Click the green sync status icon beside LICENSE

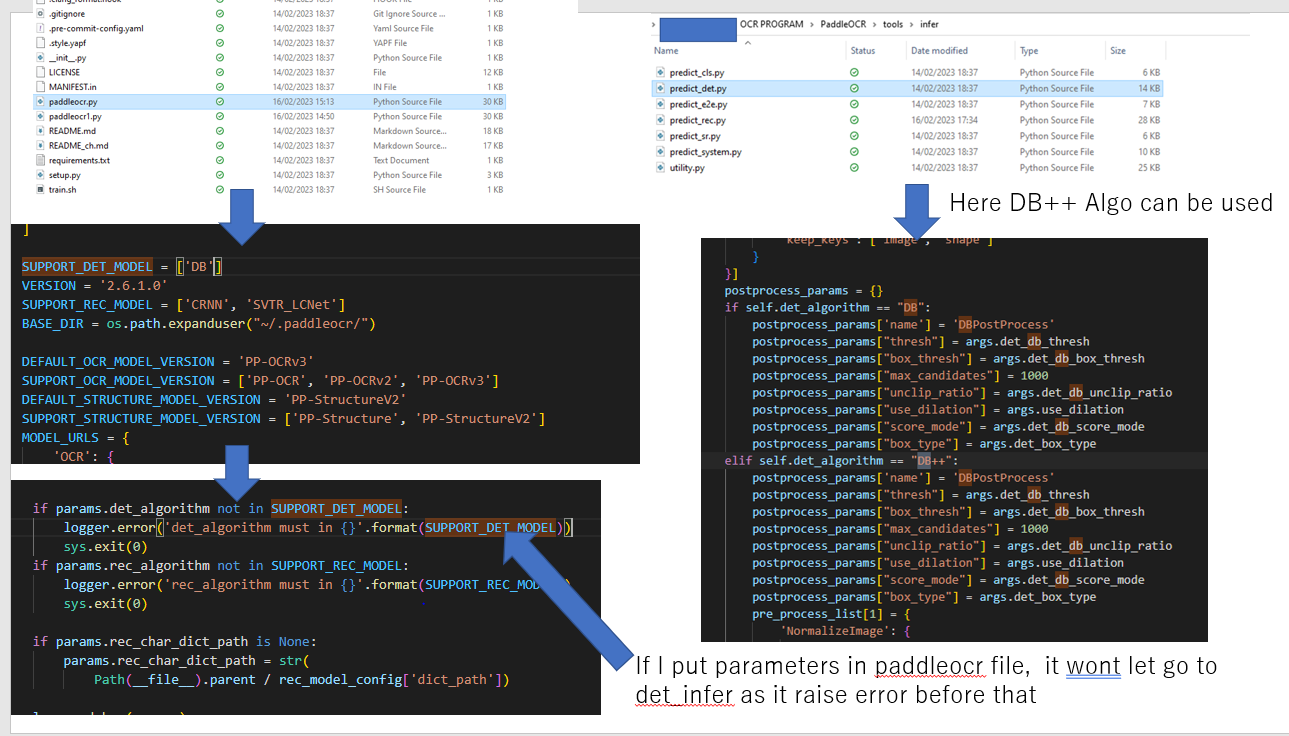pyautogui.click(x=219, y=72)
